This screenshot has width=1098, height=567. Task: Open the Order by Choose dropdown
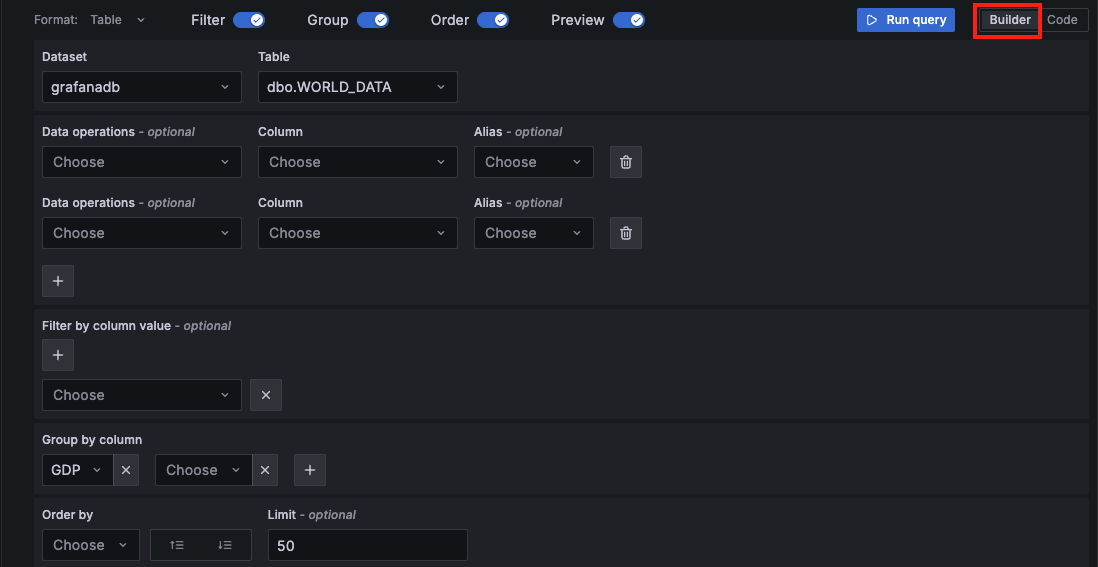point(91,545)
